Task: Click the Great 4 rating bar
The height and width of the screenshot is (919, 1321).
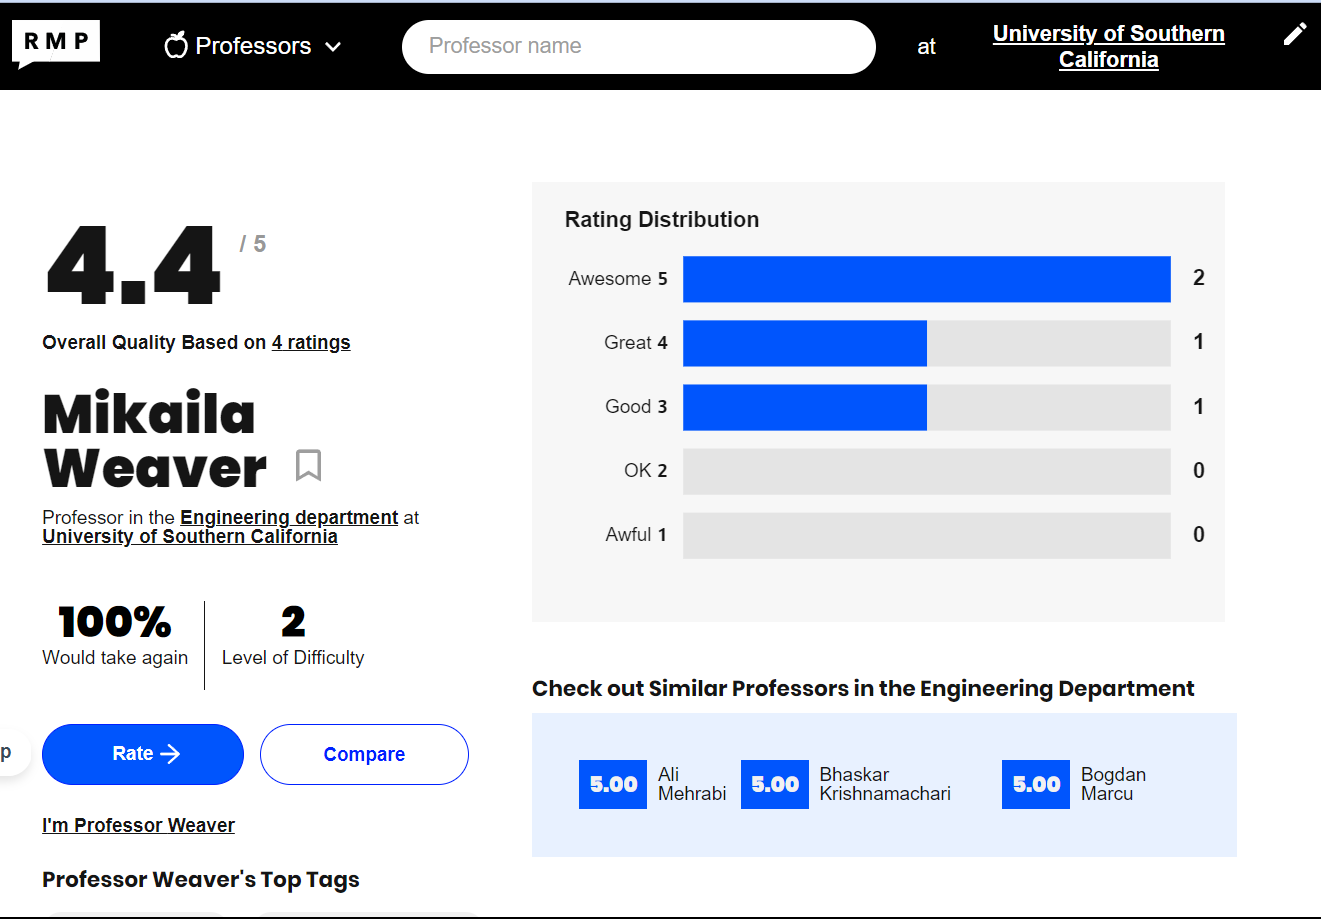Action: point(926,343)
